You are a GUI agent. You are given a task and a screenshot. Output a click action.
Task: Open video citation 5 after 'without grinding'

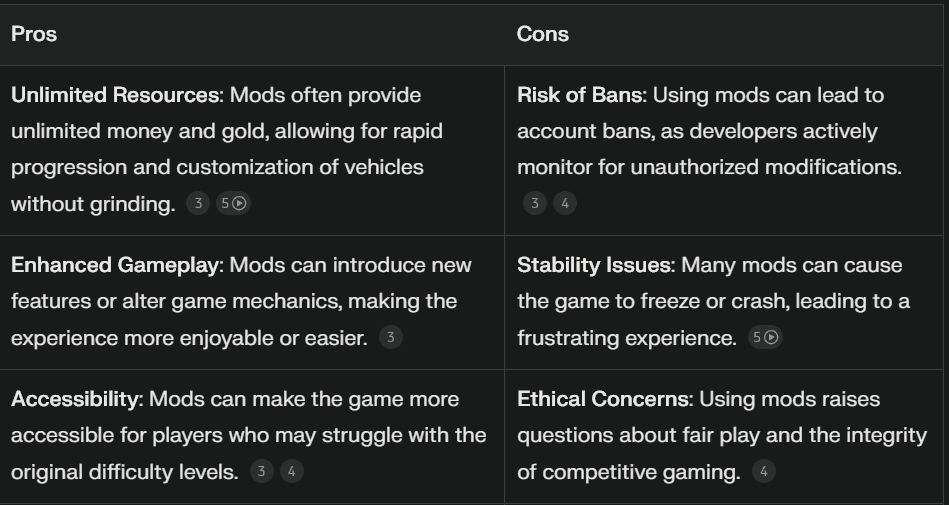point(233,203)
